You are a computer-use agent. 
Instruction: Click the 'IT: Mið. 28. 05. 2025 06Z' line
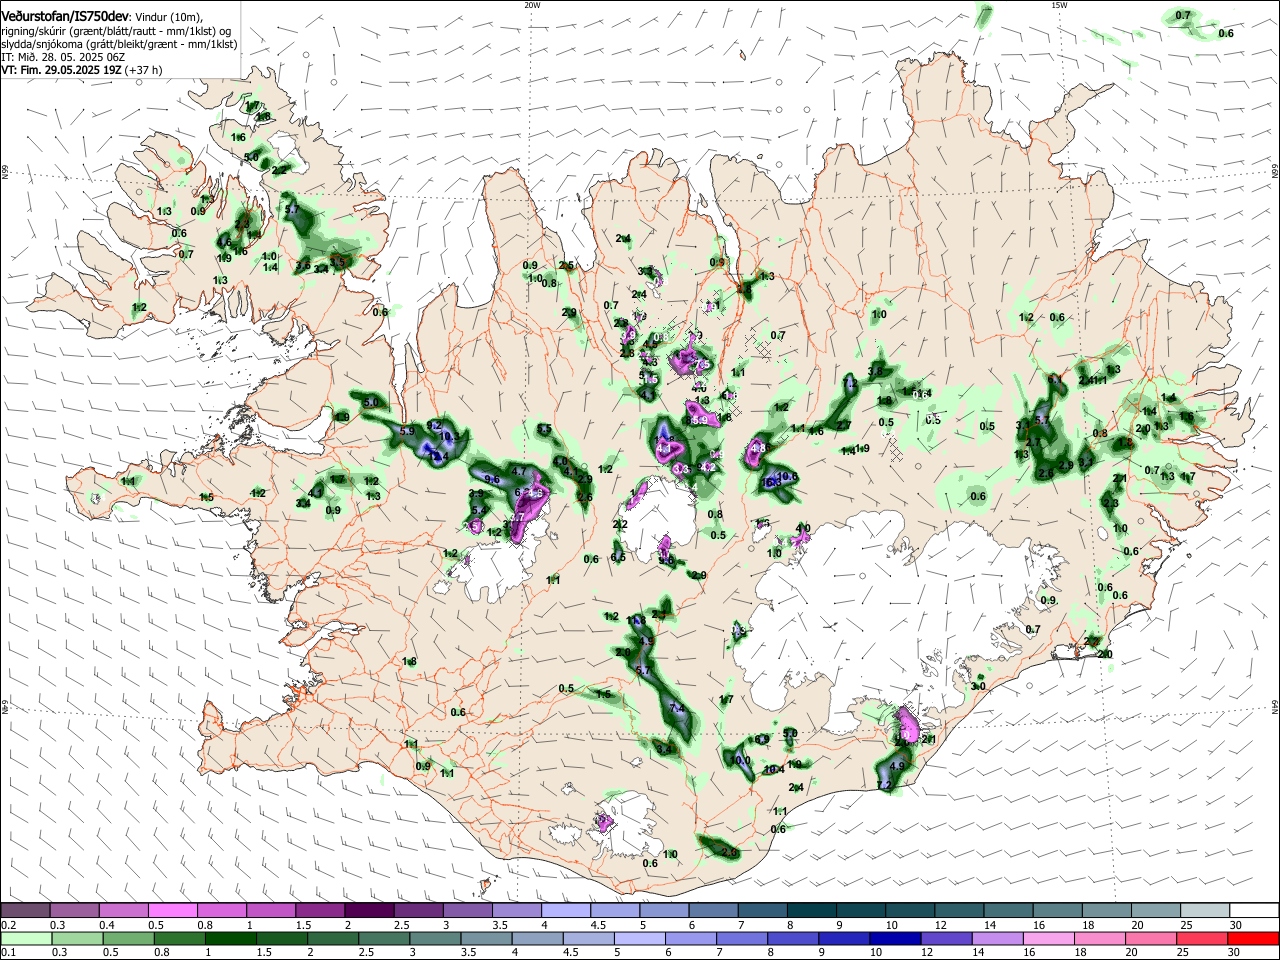point(62,57)
